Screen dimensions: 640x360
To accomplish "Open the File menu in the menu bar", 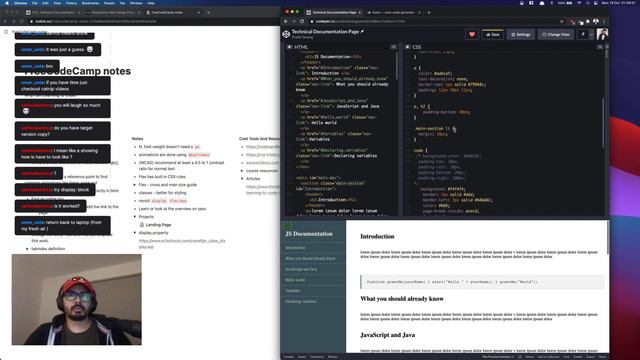I will (x=35, y=3).
